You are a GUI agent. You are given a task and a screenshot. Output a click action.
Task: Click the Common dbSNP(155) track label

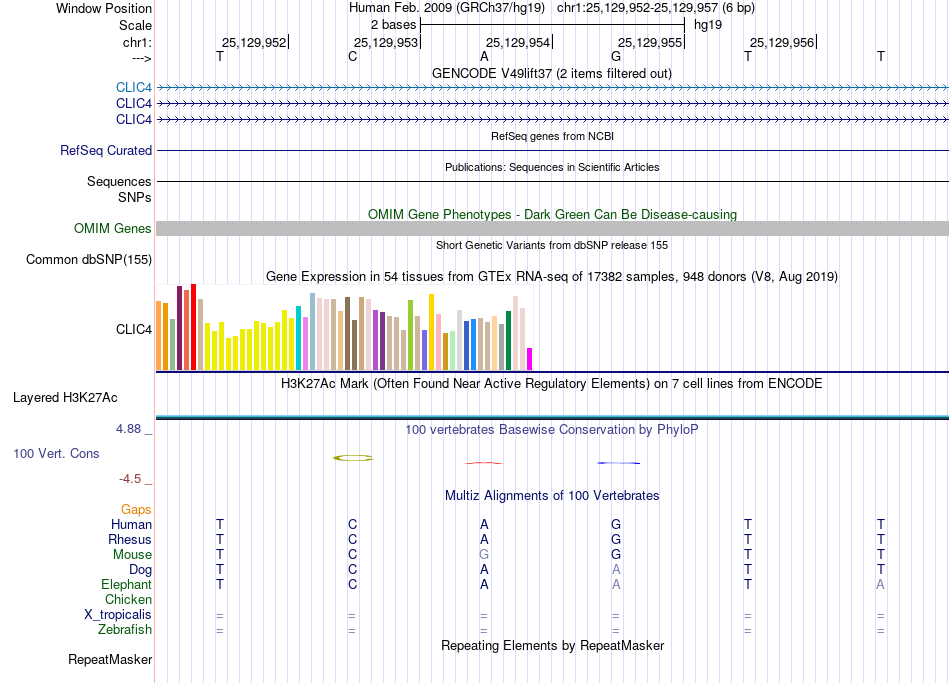tap(88, 259)
